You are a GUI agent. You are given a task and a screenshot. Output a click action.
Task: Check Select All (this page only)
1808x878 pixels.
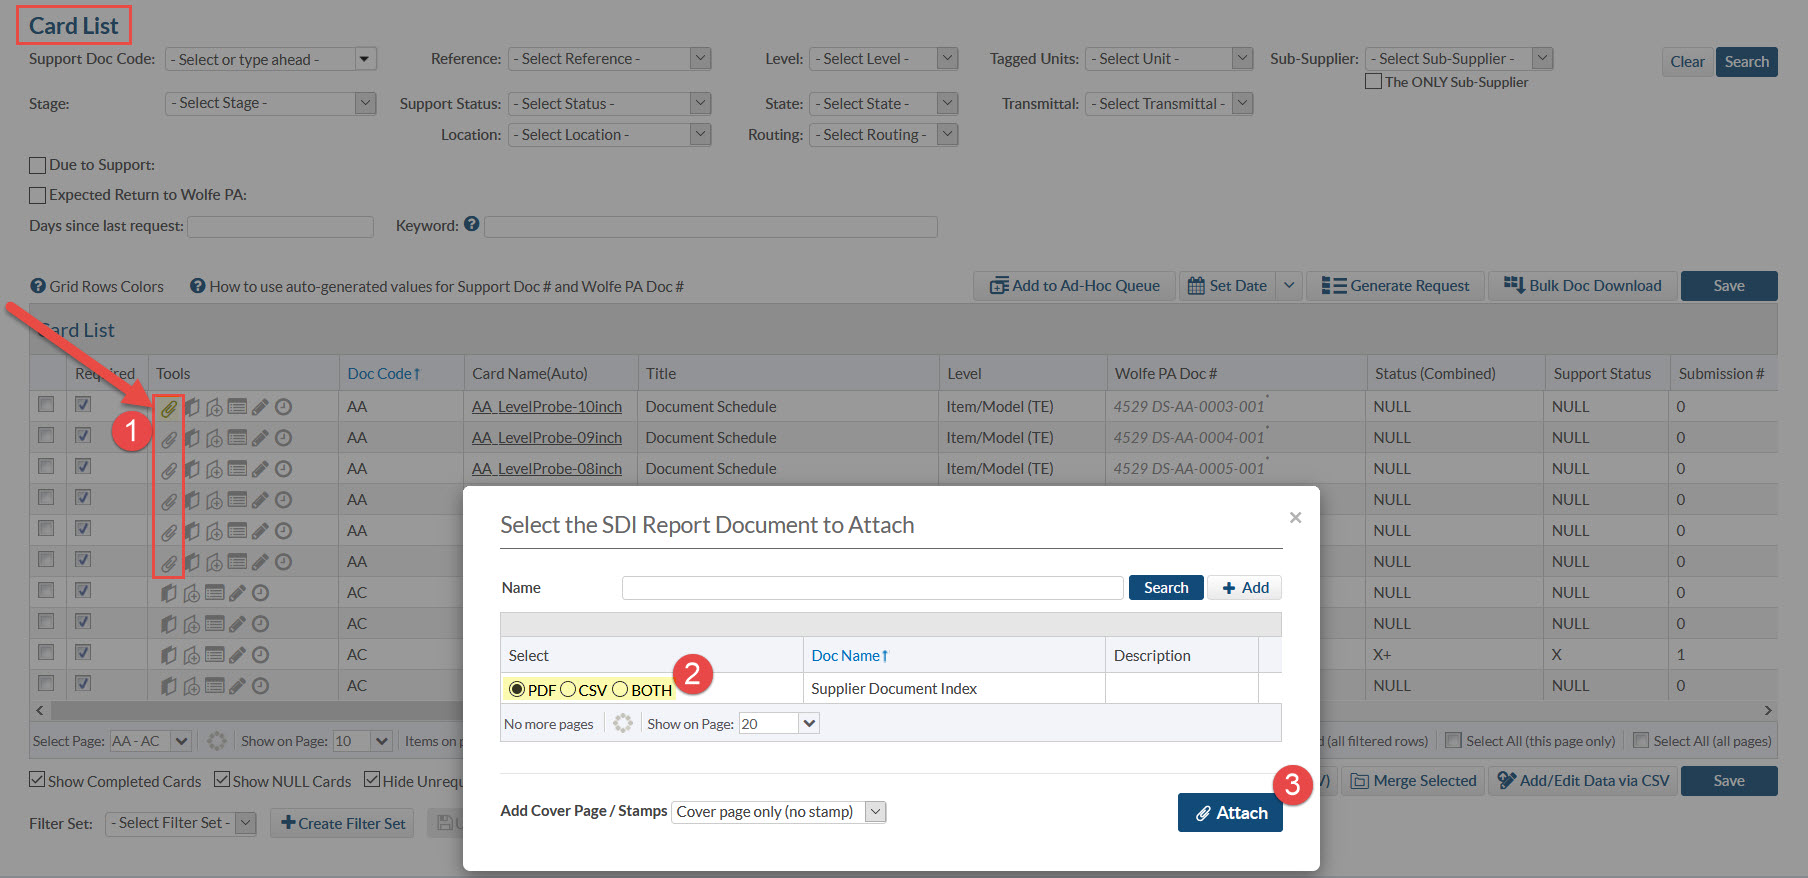1454,740
